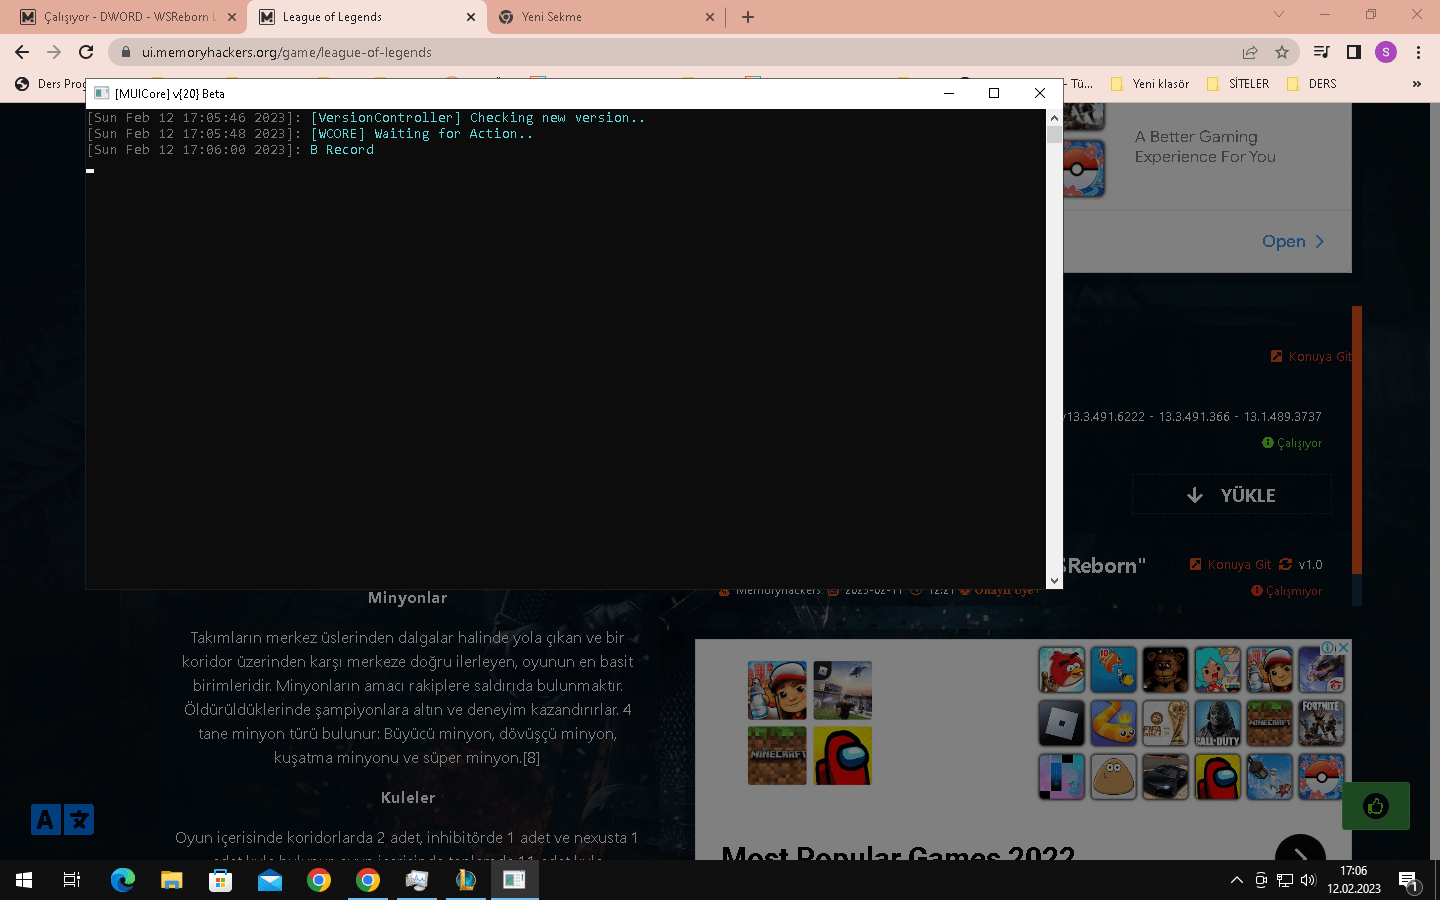Toggle Chrome's side panel
Screen dimensions: 1440x900
(1353, 52)
